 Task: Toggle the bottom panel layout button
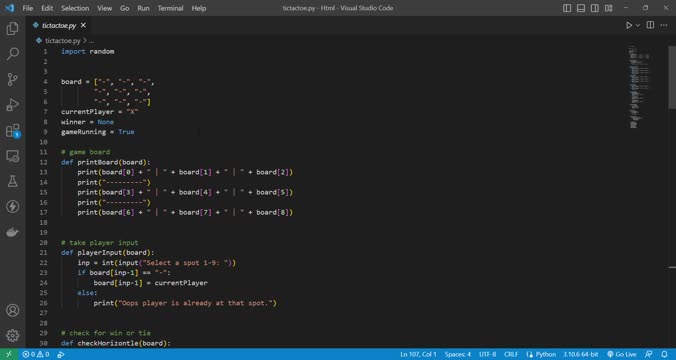[581, 8]
